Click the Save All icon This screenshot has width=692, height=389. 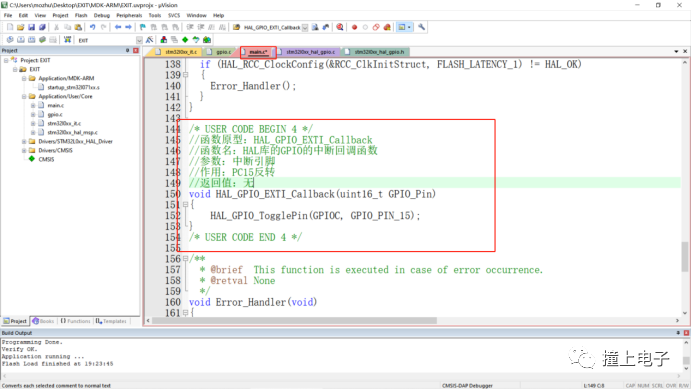click(42, 27)
